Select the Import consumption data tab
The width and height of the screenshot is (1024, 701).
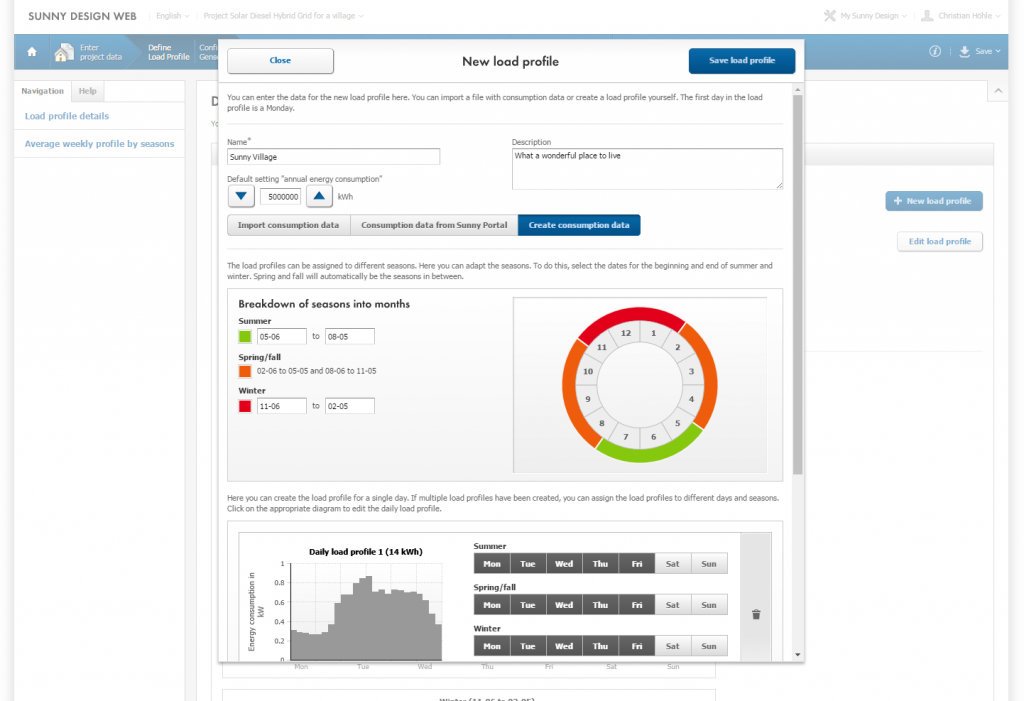pyautogui.click(x=288, y=225)
